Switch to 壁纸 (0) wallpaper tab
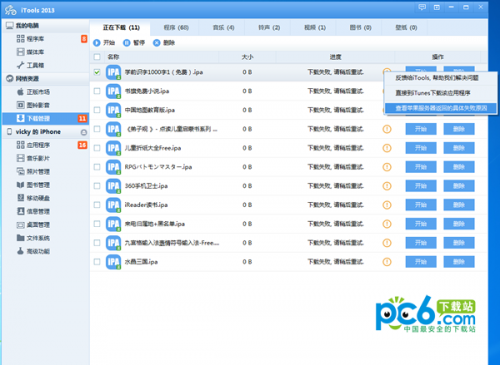500x365 pixels. 406,28
